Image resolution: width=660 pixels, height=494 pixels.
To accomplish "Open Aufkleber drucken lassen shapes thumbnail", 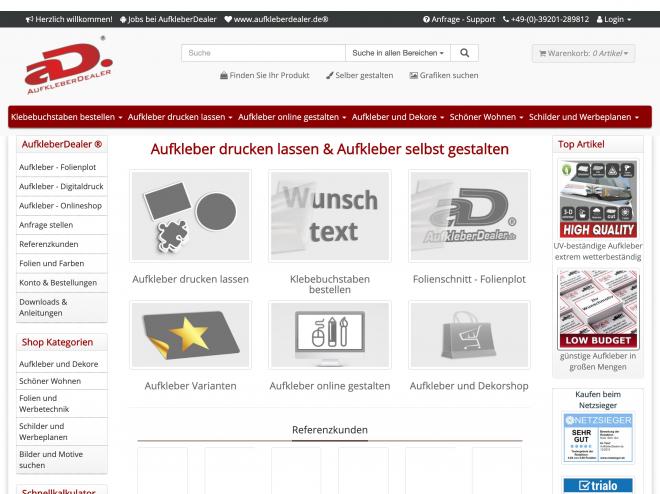I will pyautogui.click(x=191, y=216).
